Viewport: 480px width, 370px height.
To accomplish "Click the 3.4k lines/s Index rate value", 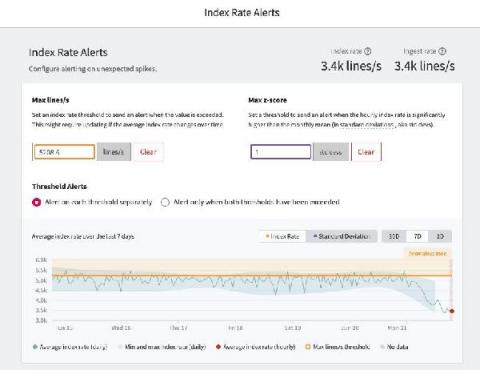I will tap(351, 66).
